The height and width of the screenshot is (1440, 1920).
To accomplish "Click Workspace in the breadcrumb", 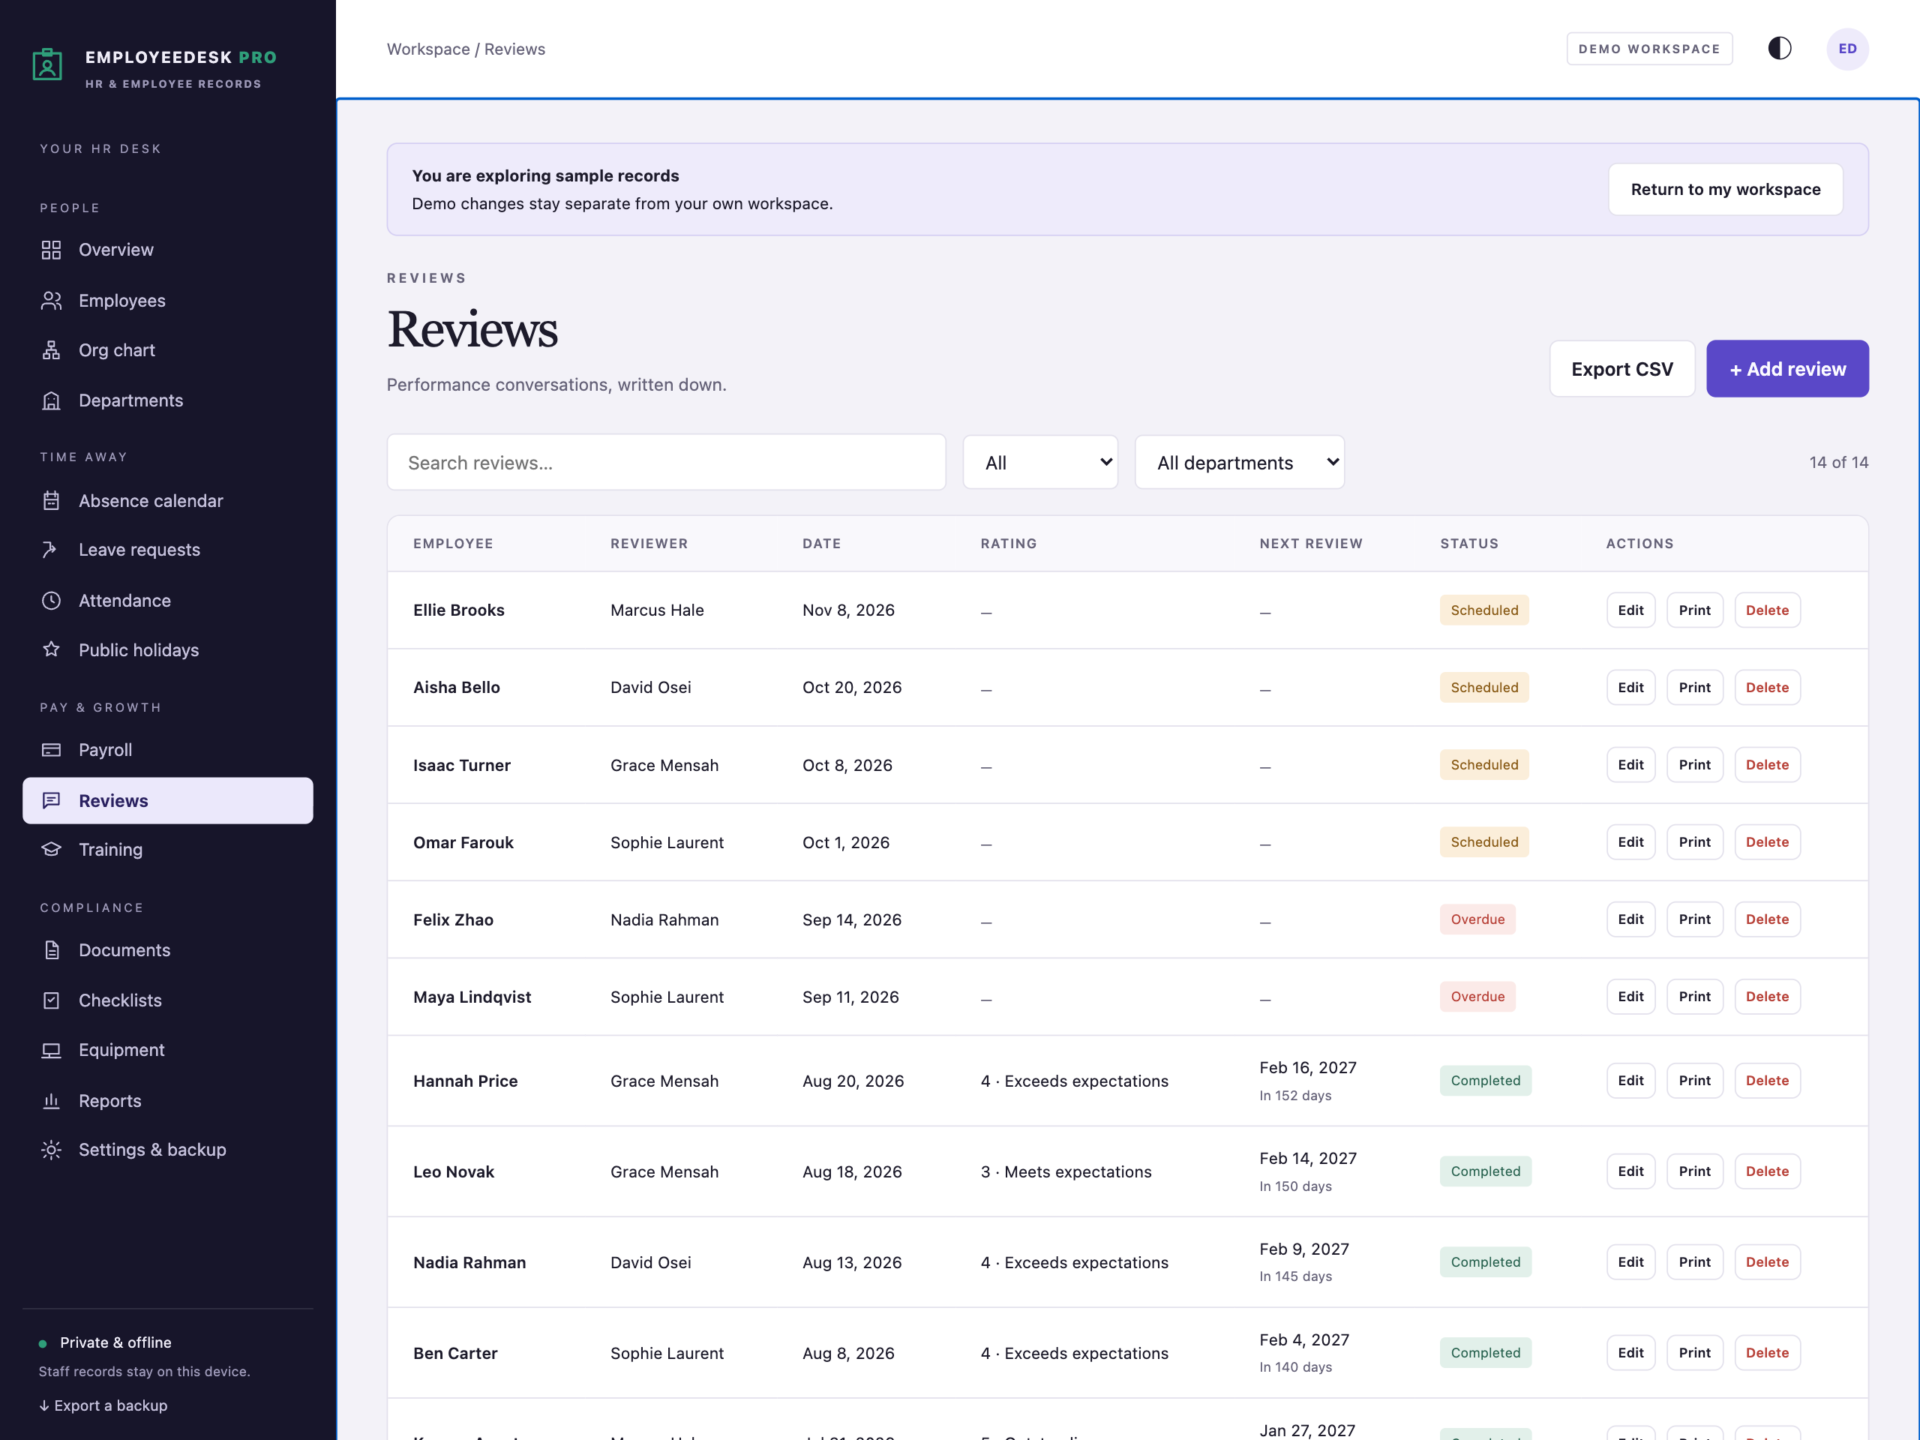I will (428, 49).
